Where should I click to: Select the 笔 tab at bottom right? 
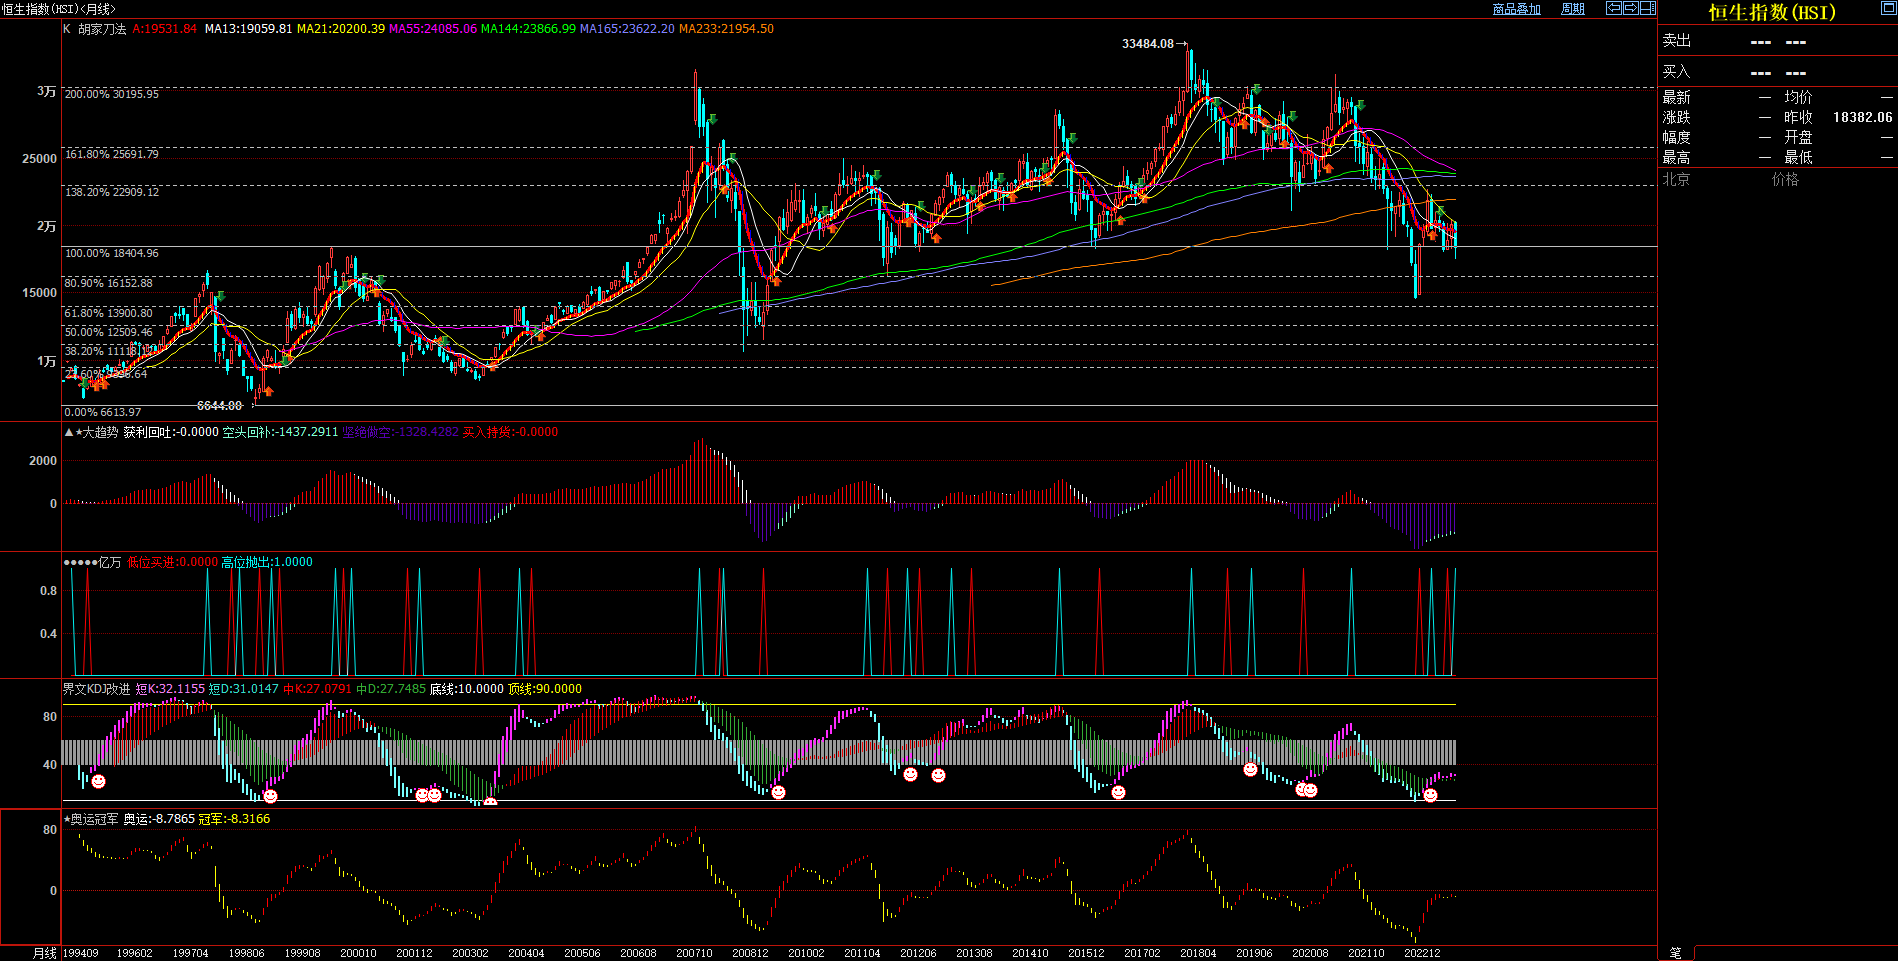coord(1676,953)
